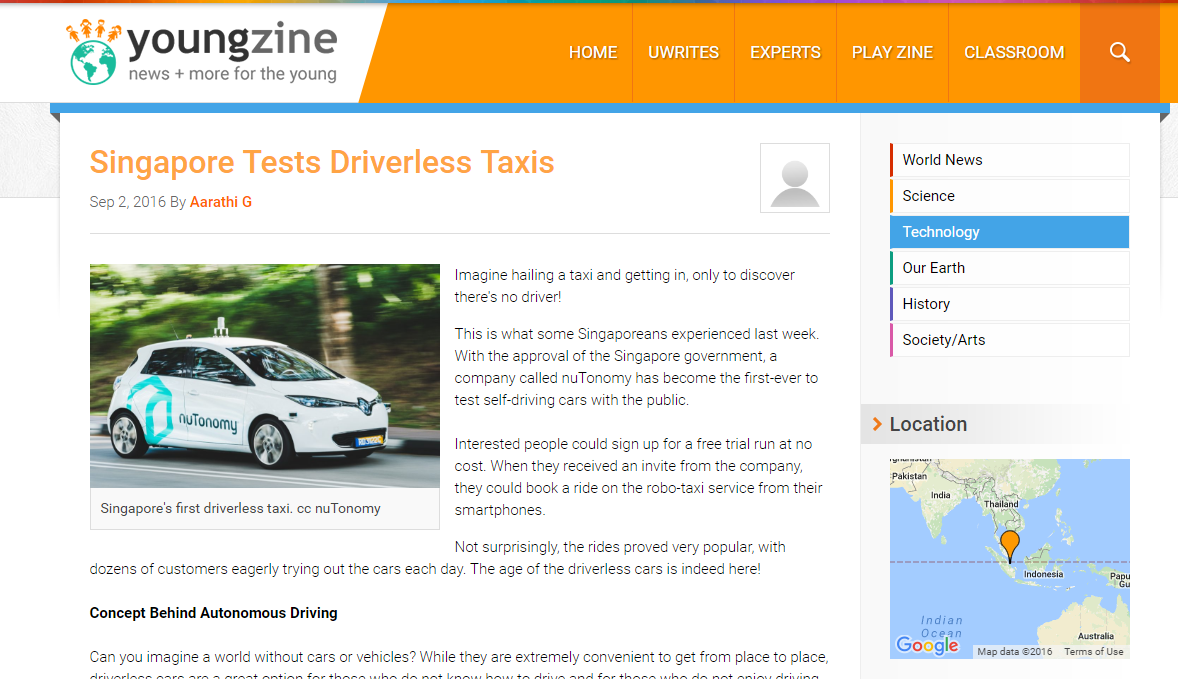Select the History category
This screenshot has width=1178, height=679.
coord(1010,304)
